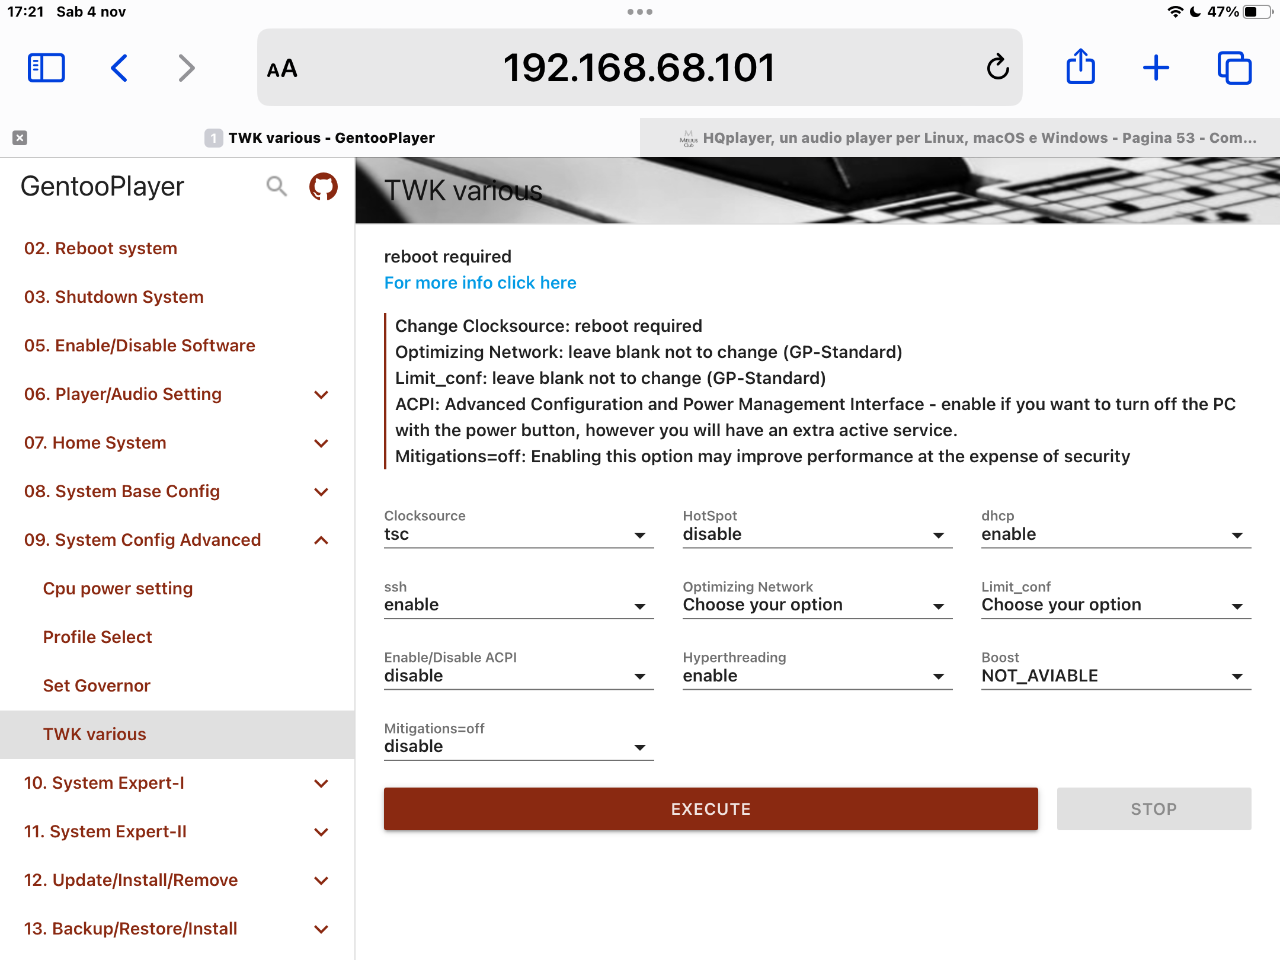Screen dimensions: 1280x960
Task: Open Profile Select page
Action: point(98,637)
